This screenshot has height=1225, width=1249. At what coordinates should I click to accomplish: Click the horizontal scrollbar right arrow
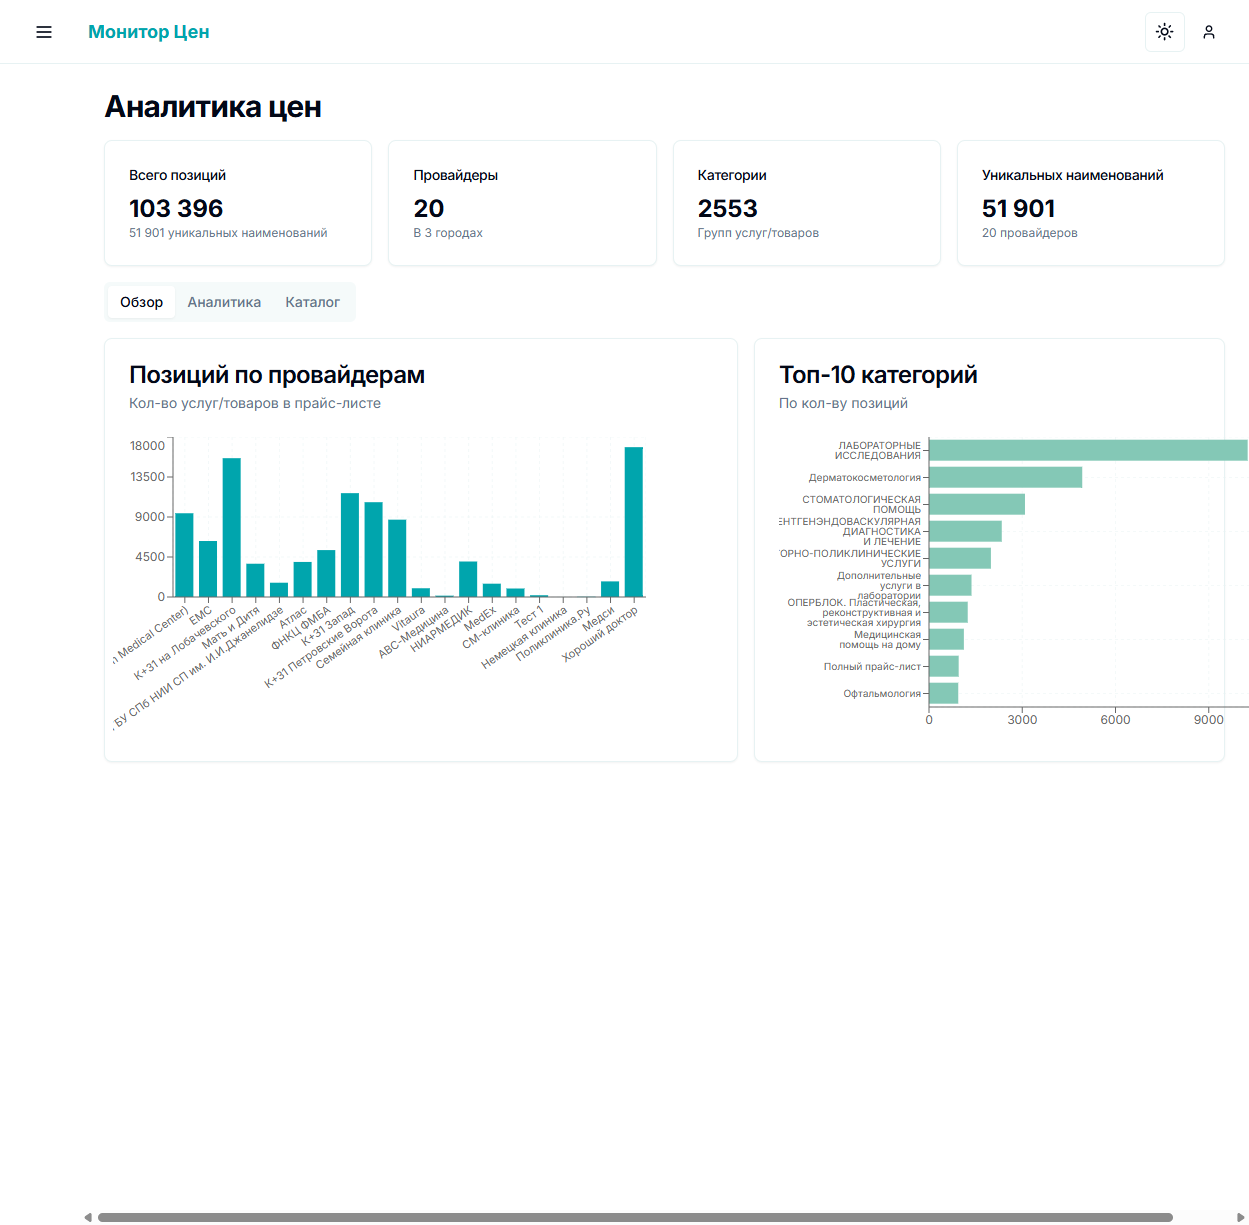click(x=1241, y=1217)
